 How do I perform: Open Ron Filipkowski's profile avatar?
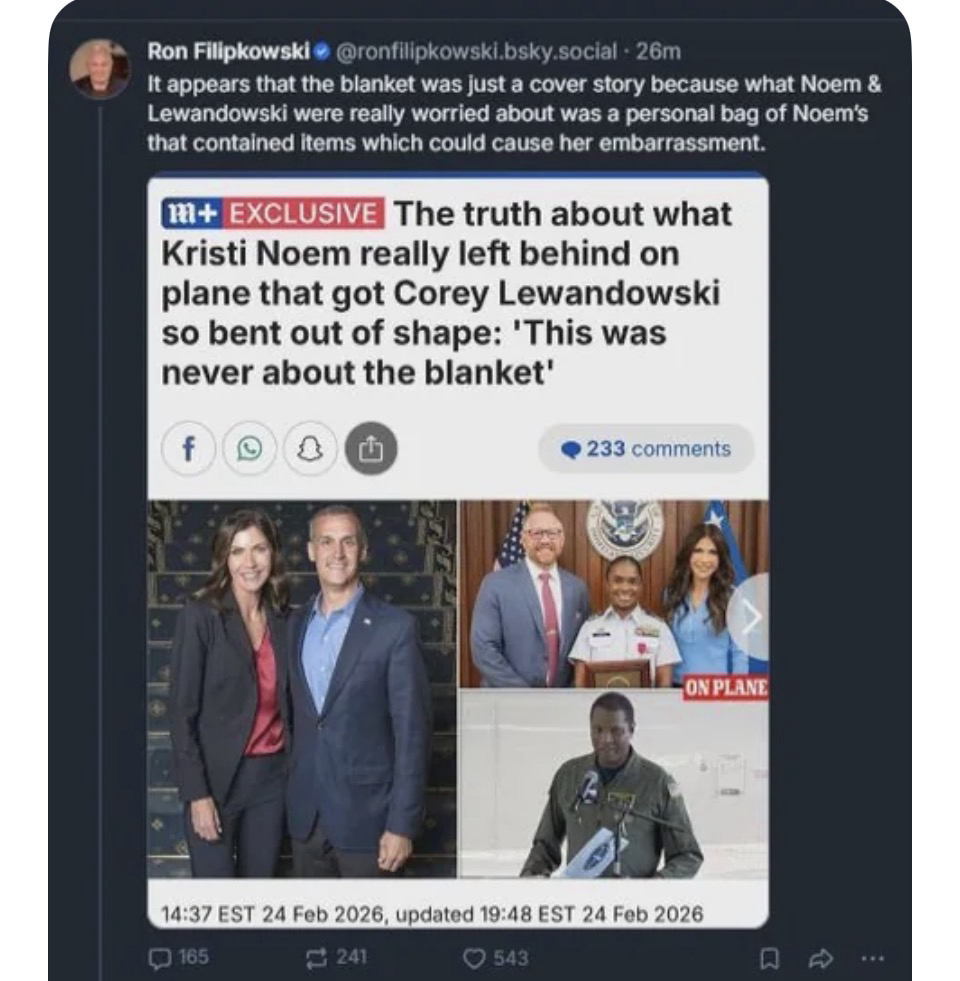coord(100,69)
